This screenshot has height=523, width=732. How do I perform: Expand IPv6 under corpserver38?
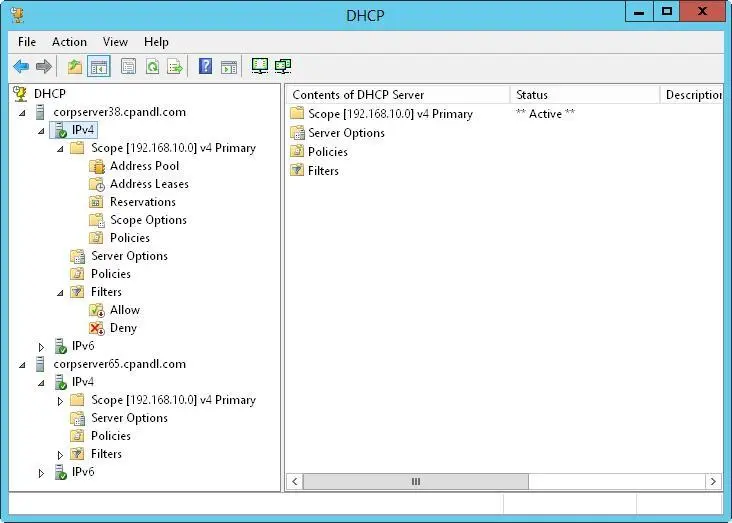click(x=41, y=347)
